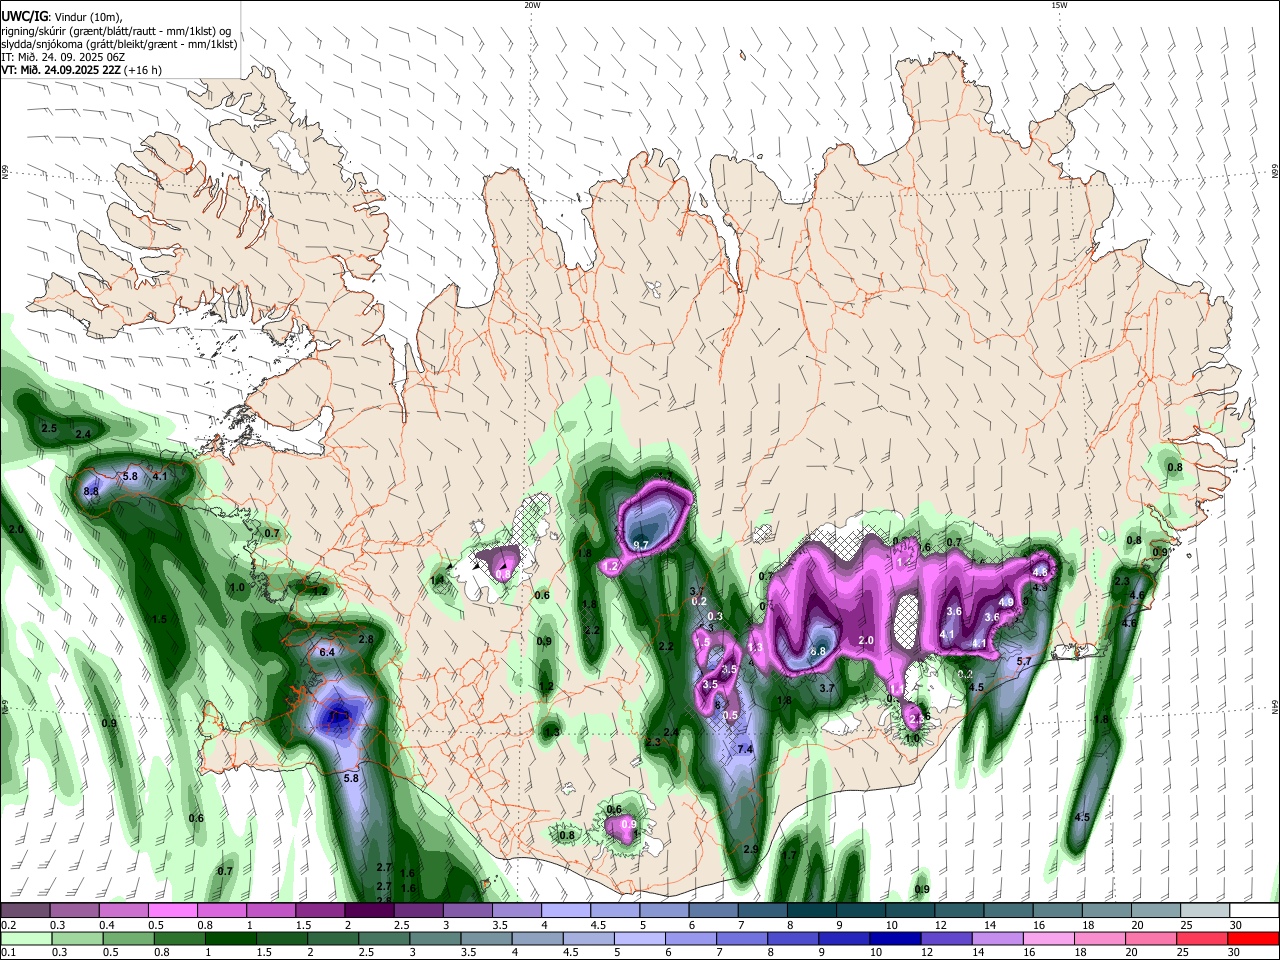This screenshot has width=1280, height=960.
Task: Pick the 20 mm pink swatch in the rain legend
Action: pyautogui.click(x=1152, y=938)
